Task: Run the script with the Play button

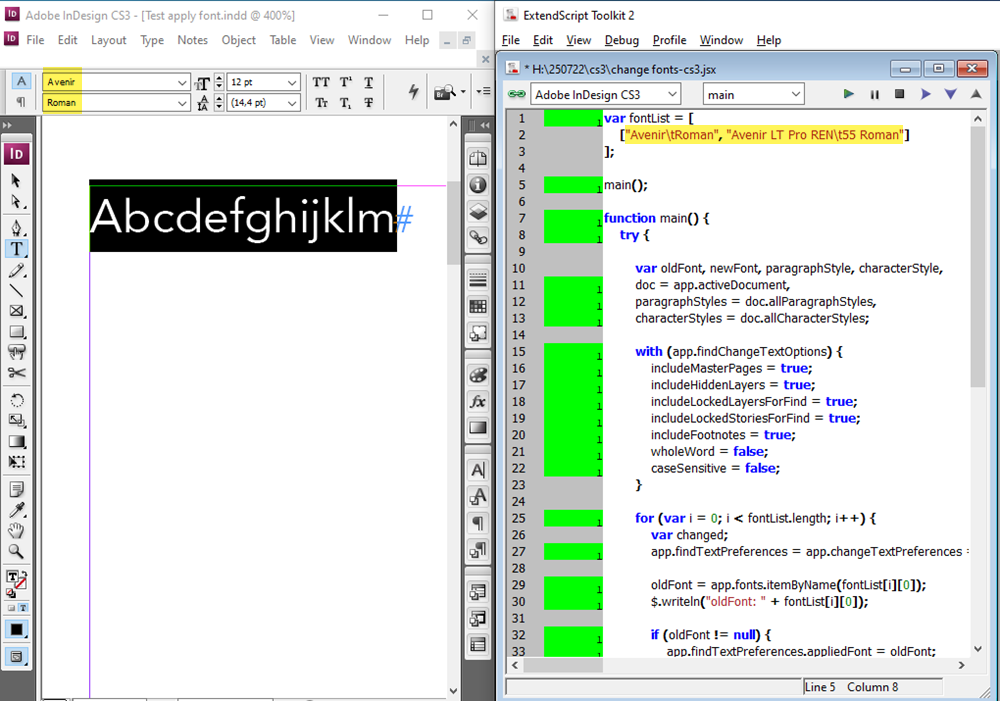Action: tap(848, 94)
